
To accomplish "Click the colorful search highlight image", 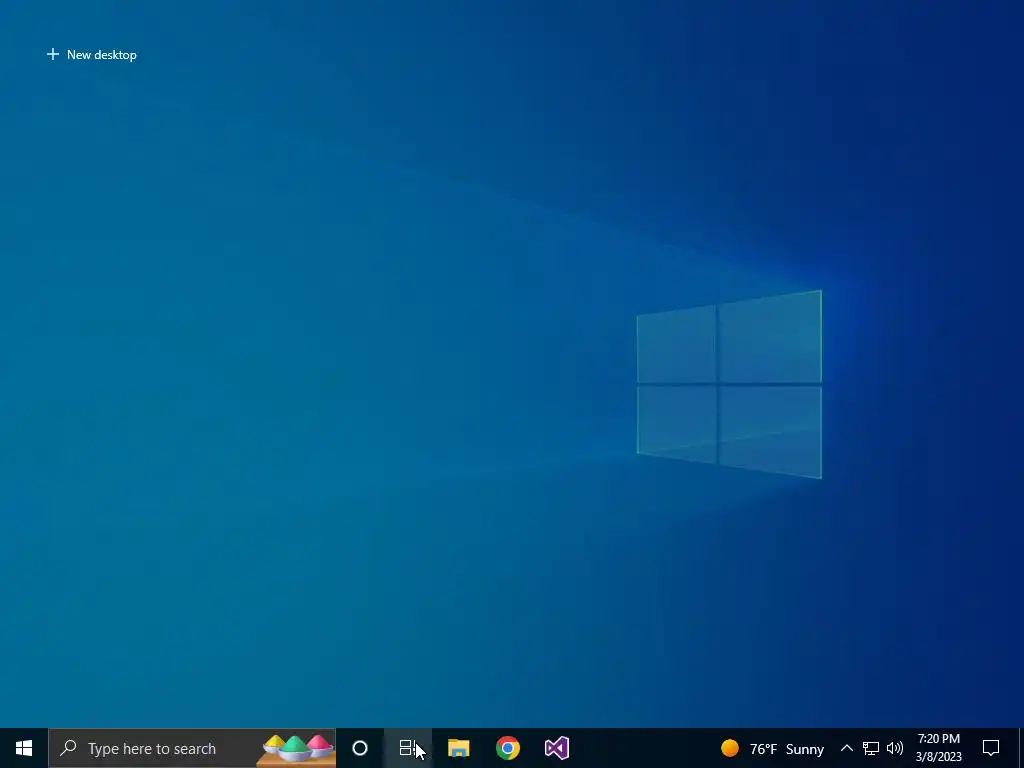I will 296,748.
